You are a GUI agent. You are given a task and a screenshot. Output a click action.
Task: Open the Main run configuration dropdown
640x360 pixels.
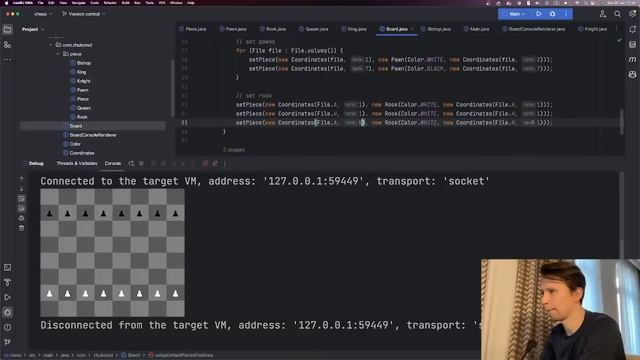coord(514,14)
